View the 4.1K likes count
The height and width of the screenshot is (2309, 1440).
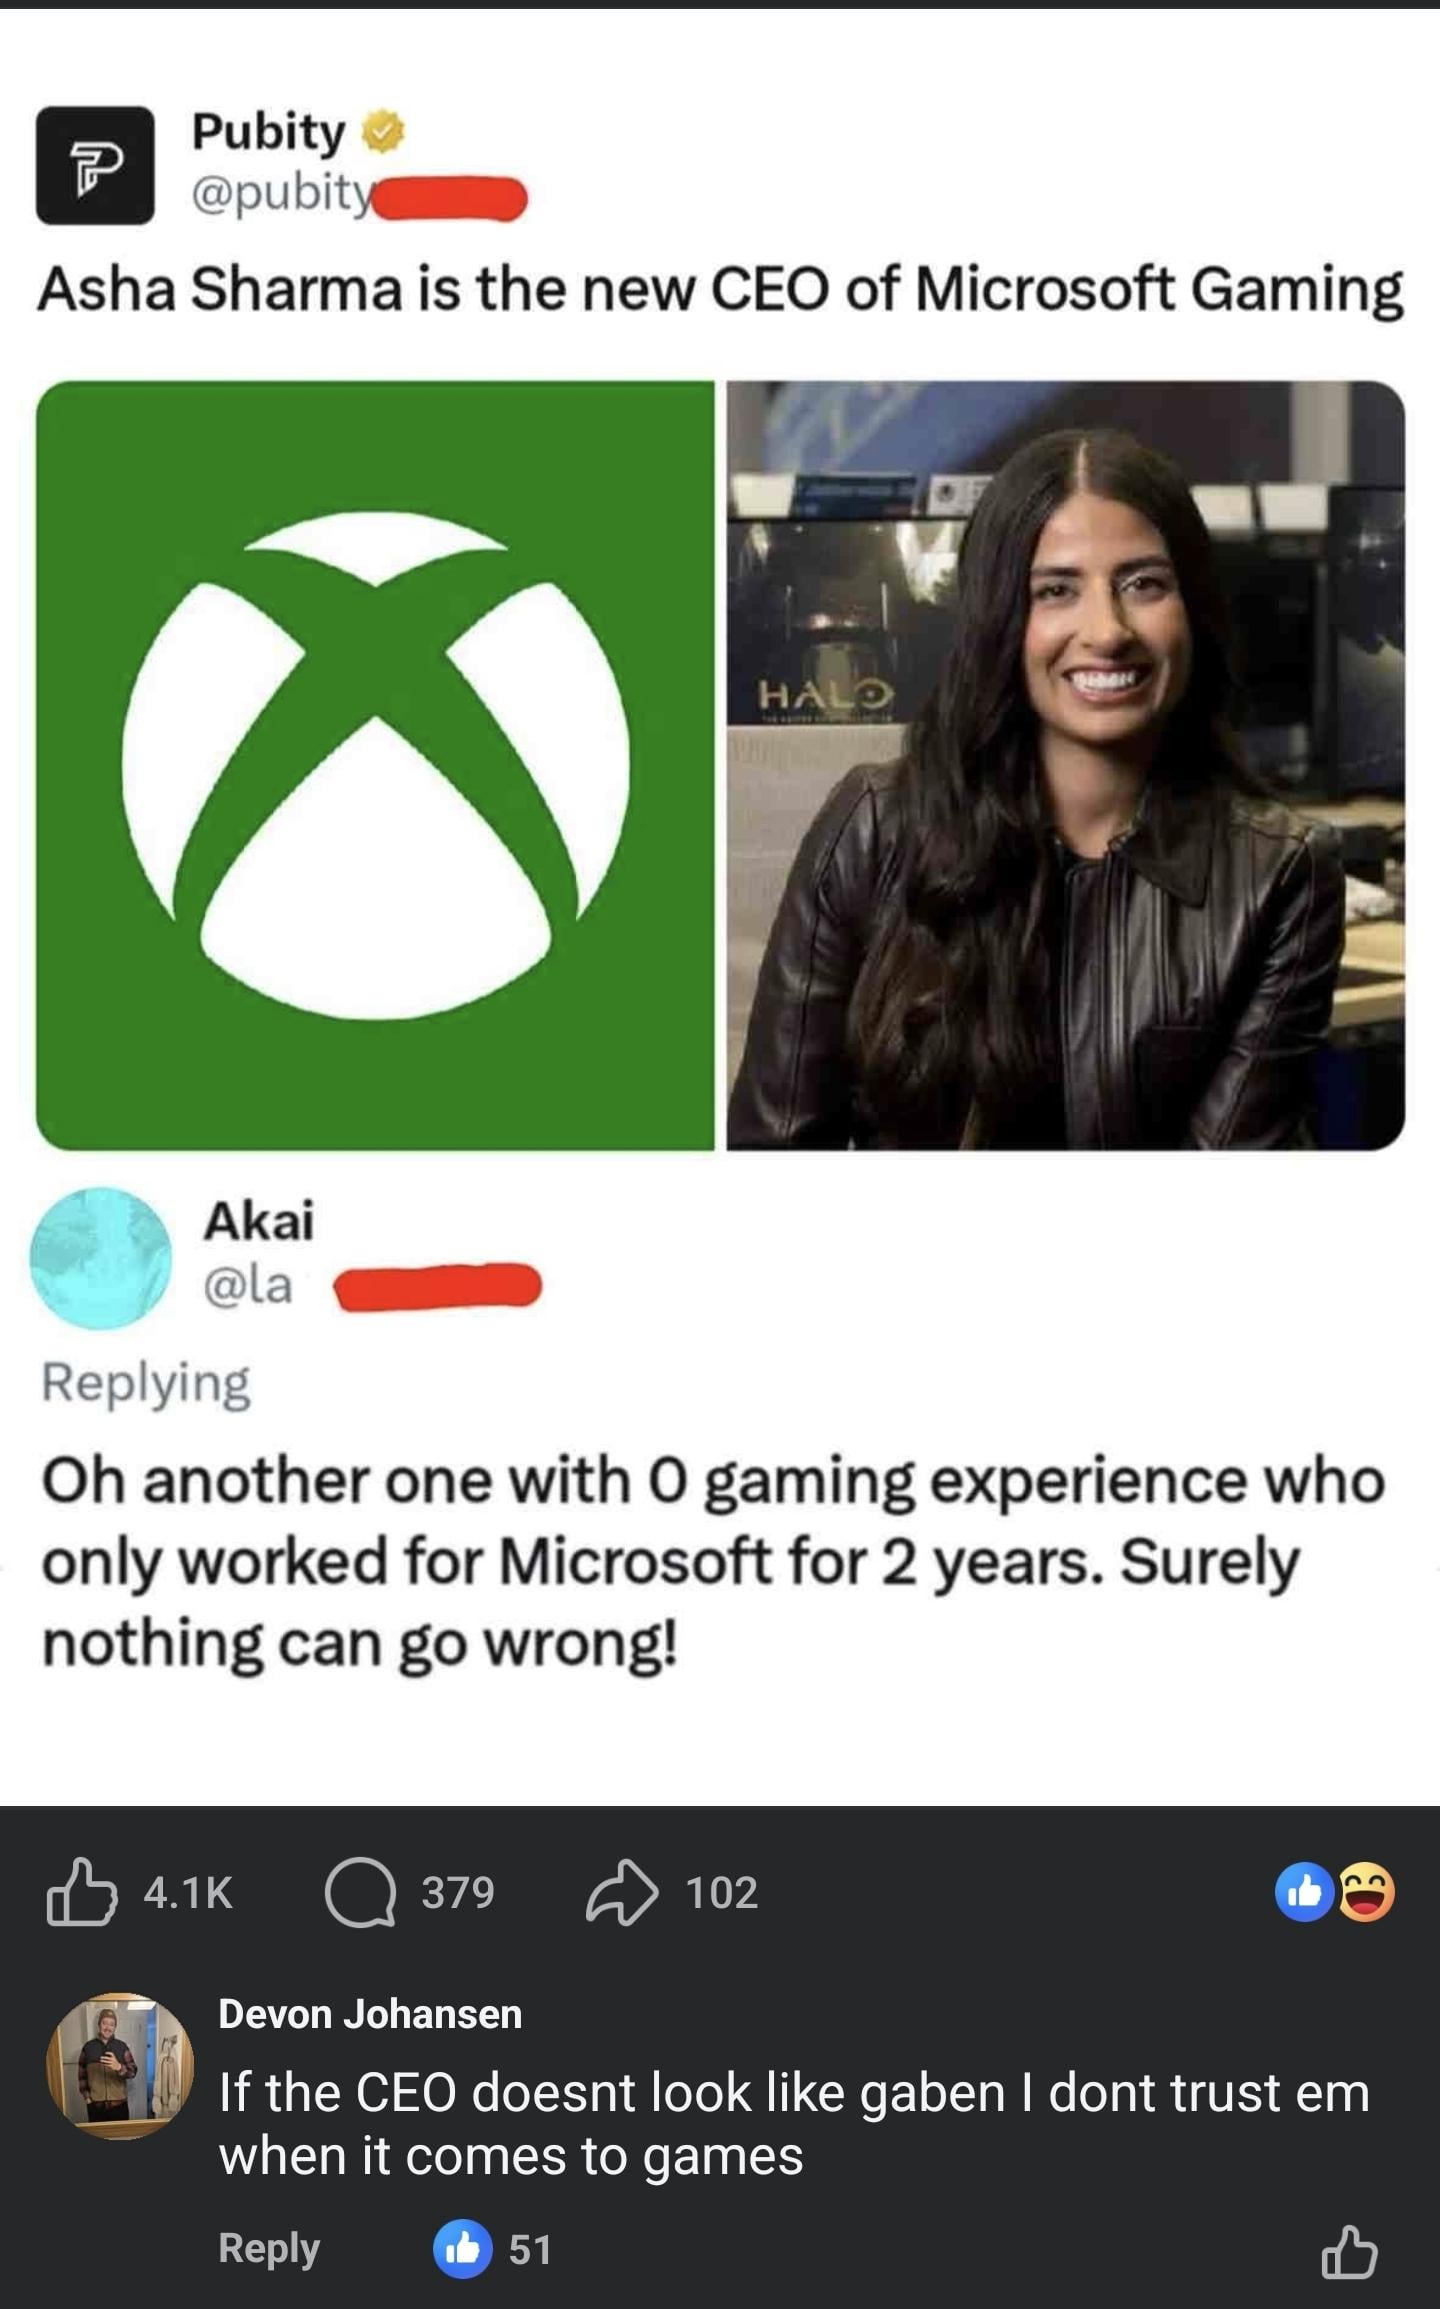[188, 1892]
